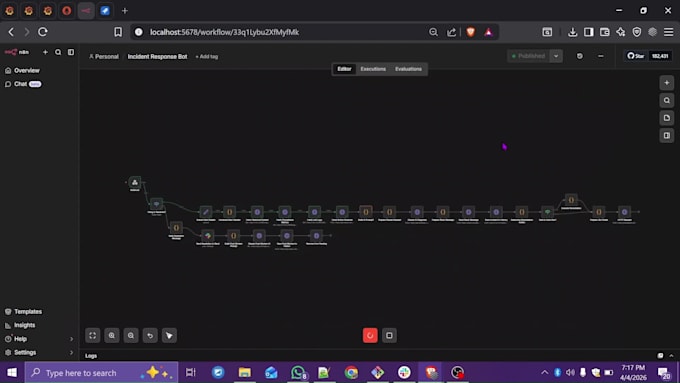Stop the current workflow execution
The image size is (680, 383).
389,335
